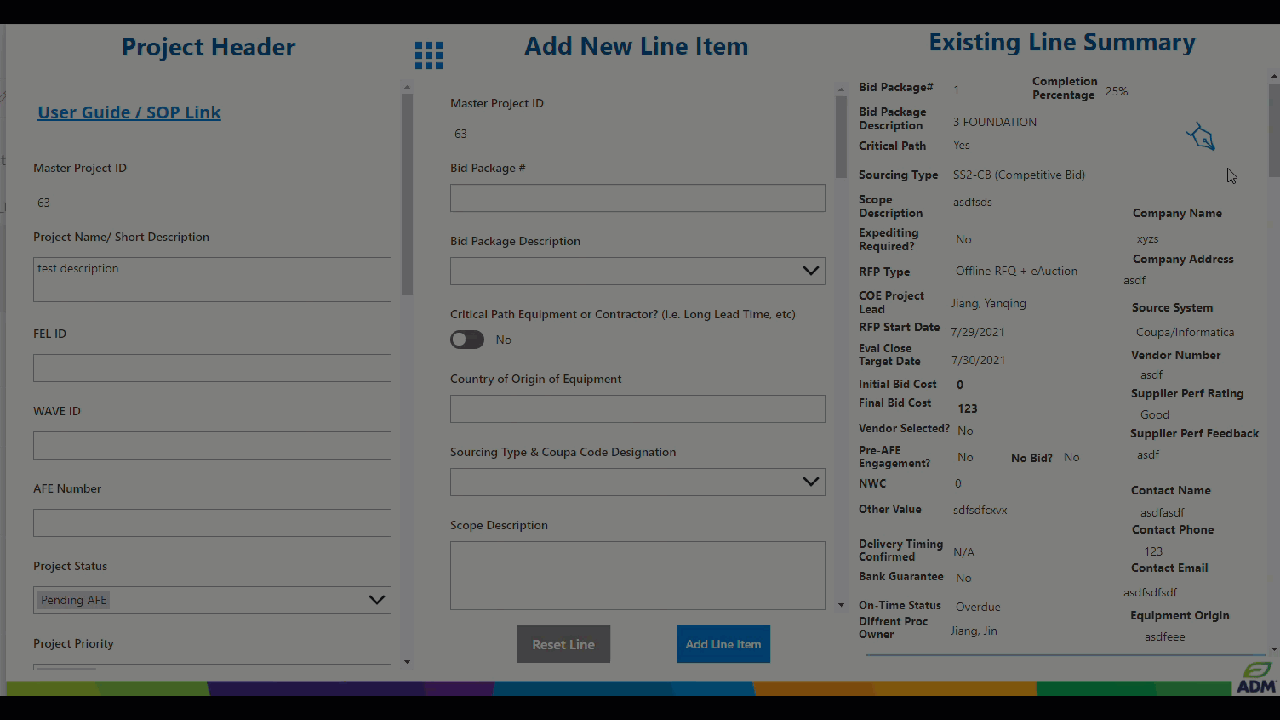Expand the Project Priority dropdown
This screenshot has width=1280, height=720.
pyautogui.click(x=212, y=668)
